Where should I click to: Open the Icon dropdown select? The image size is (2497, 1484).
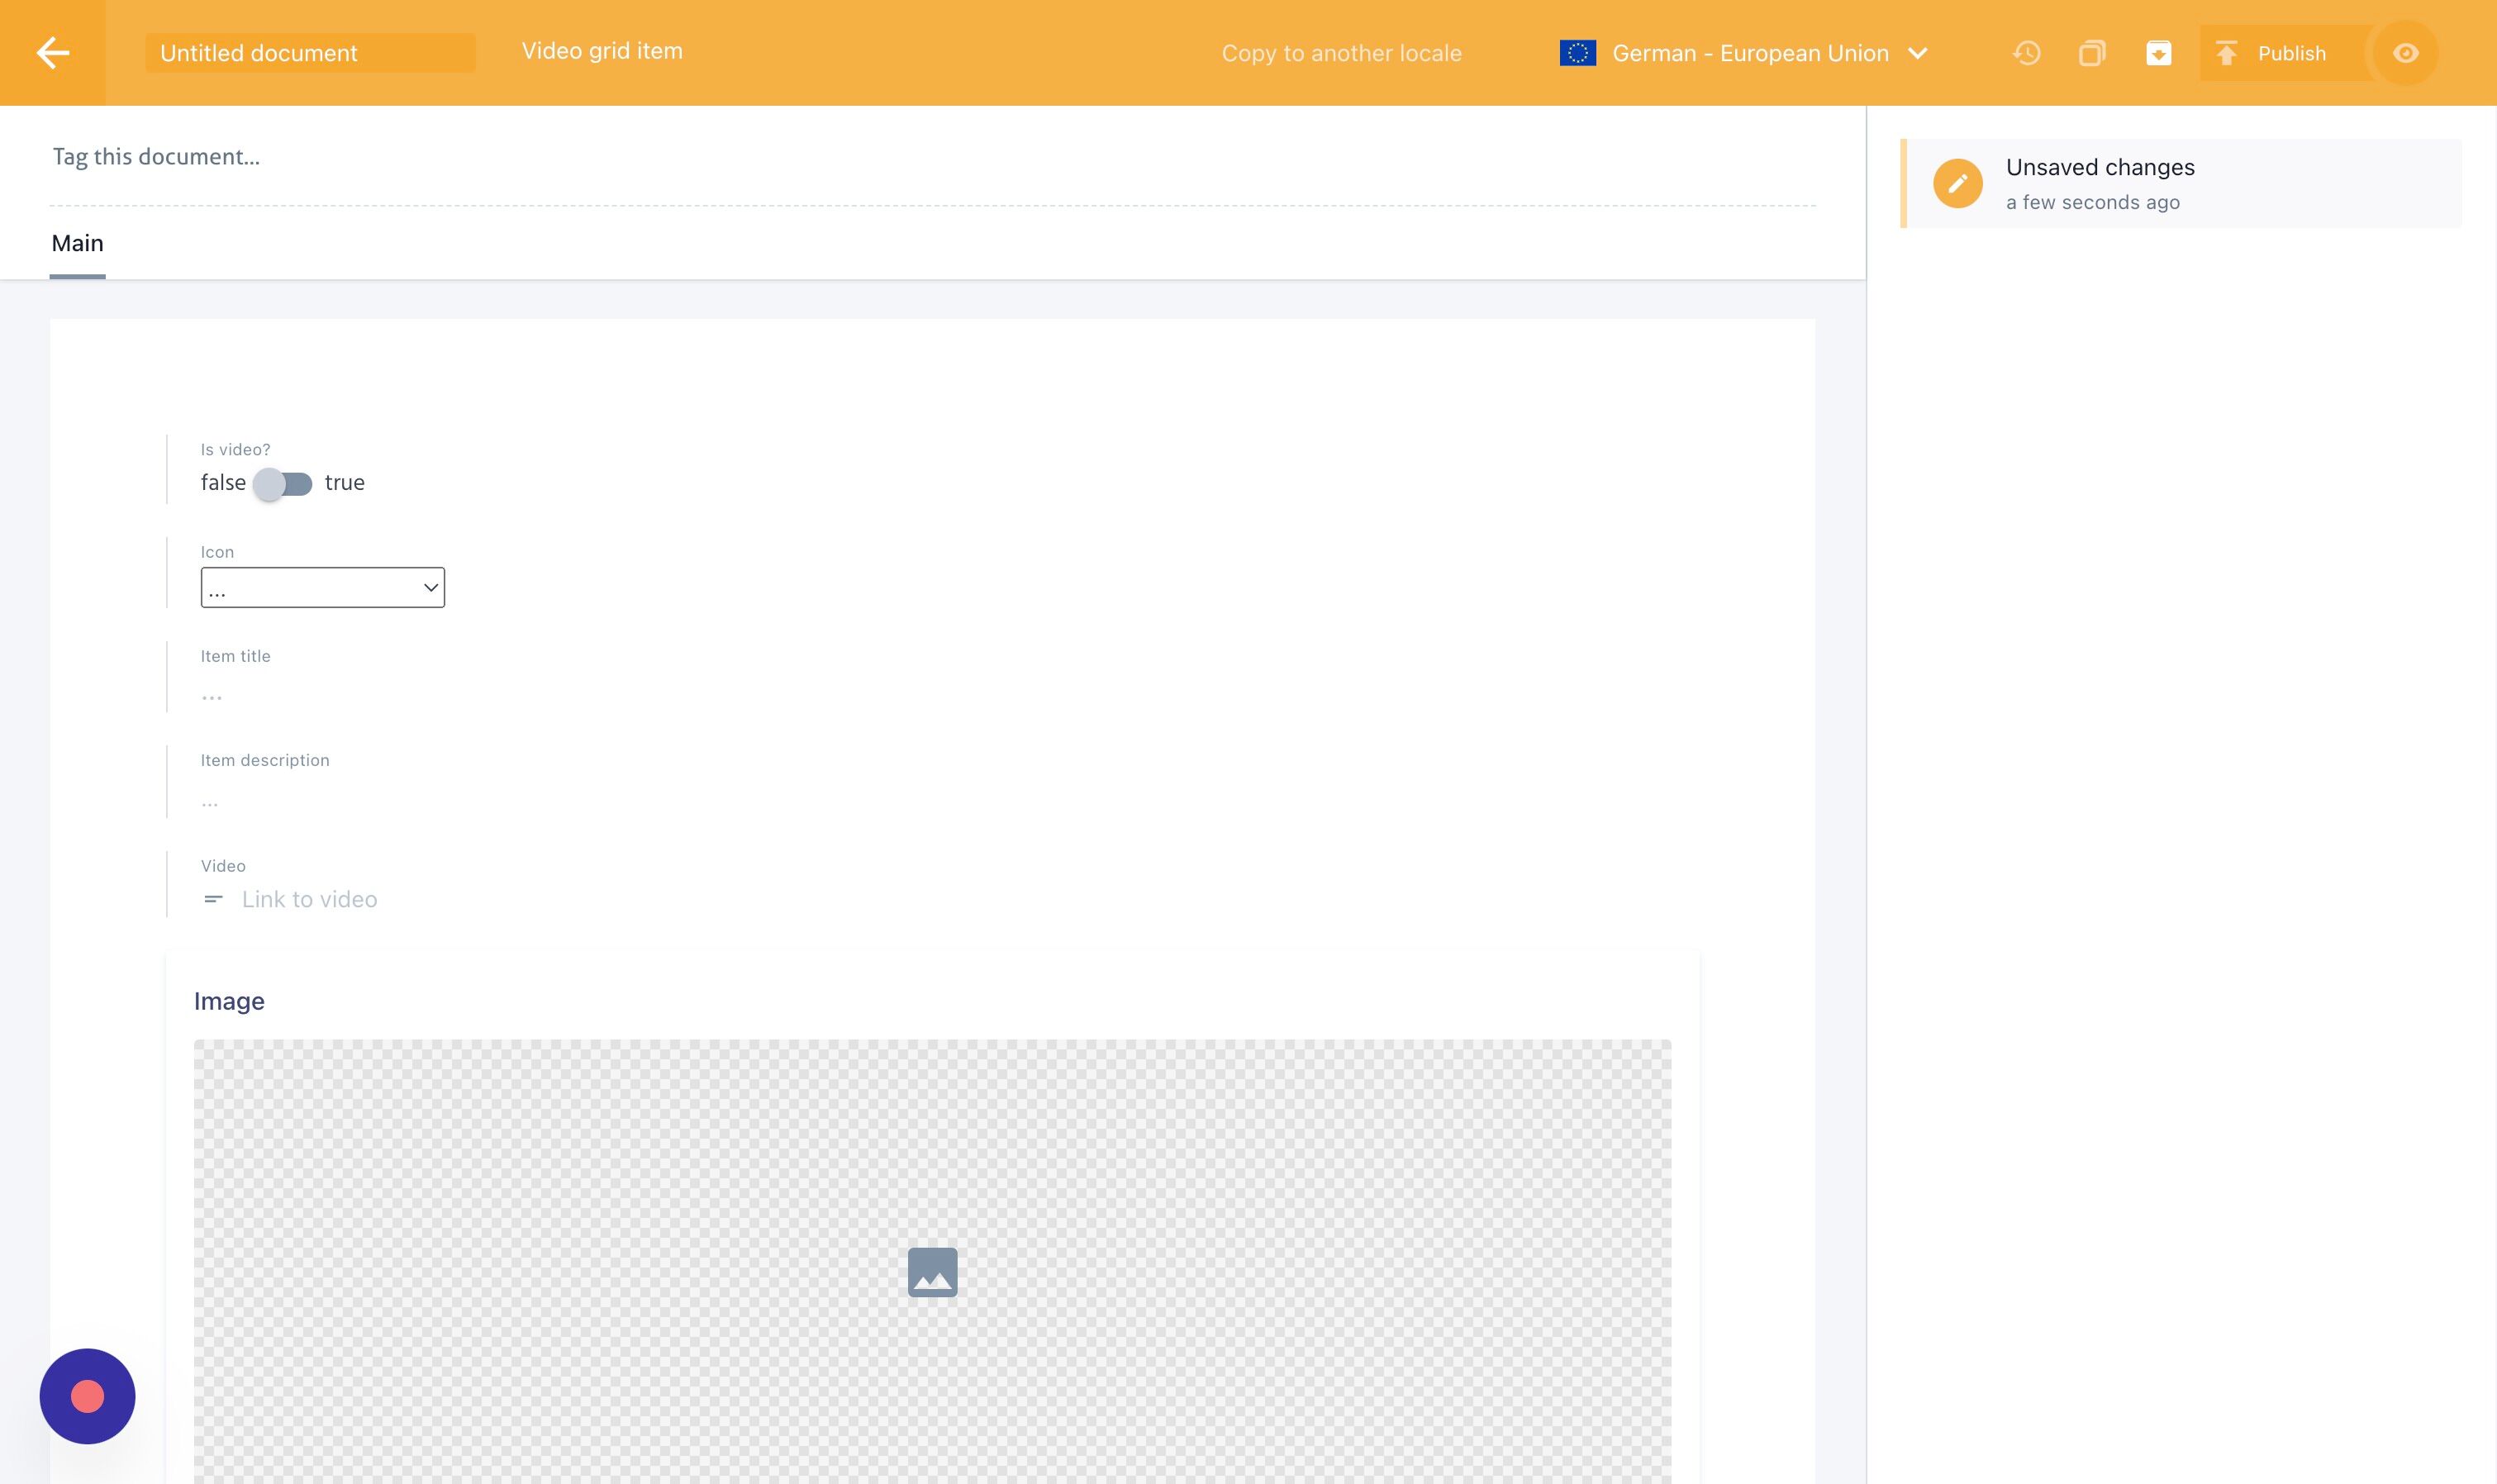click(322, 588)
